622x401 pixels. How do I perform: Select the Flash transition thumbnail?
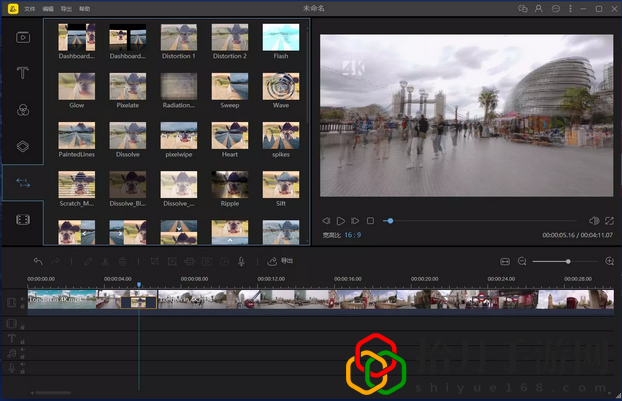(281, 37)
